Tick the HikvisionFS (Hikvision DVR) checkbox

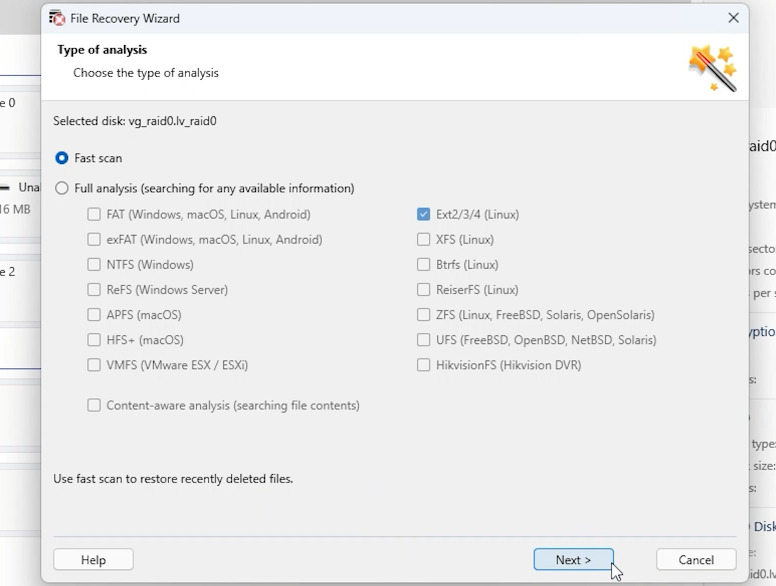pos(424,365)
